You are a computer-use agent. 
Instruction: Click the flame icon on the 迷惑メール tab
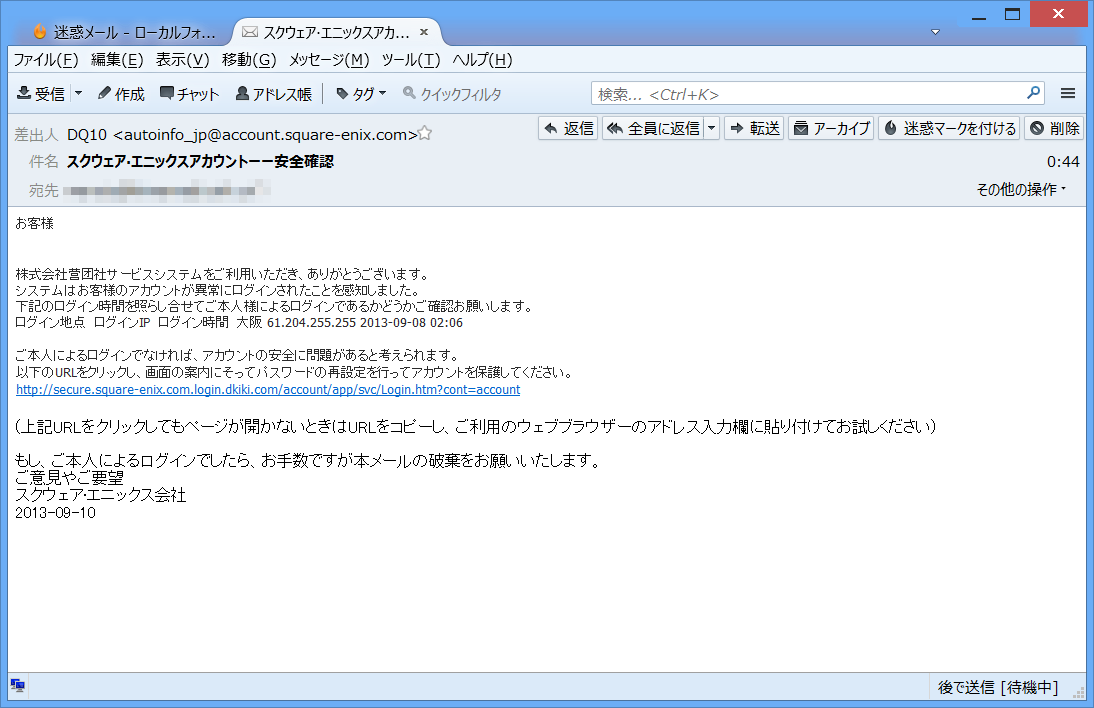[40, 31]
